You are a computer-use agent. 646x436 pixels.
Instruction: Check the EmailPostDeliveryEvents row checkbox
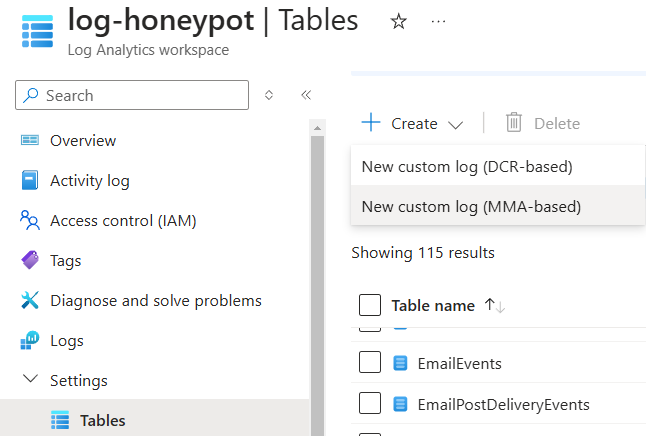[x=370, y=403]
